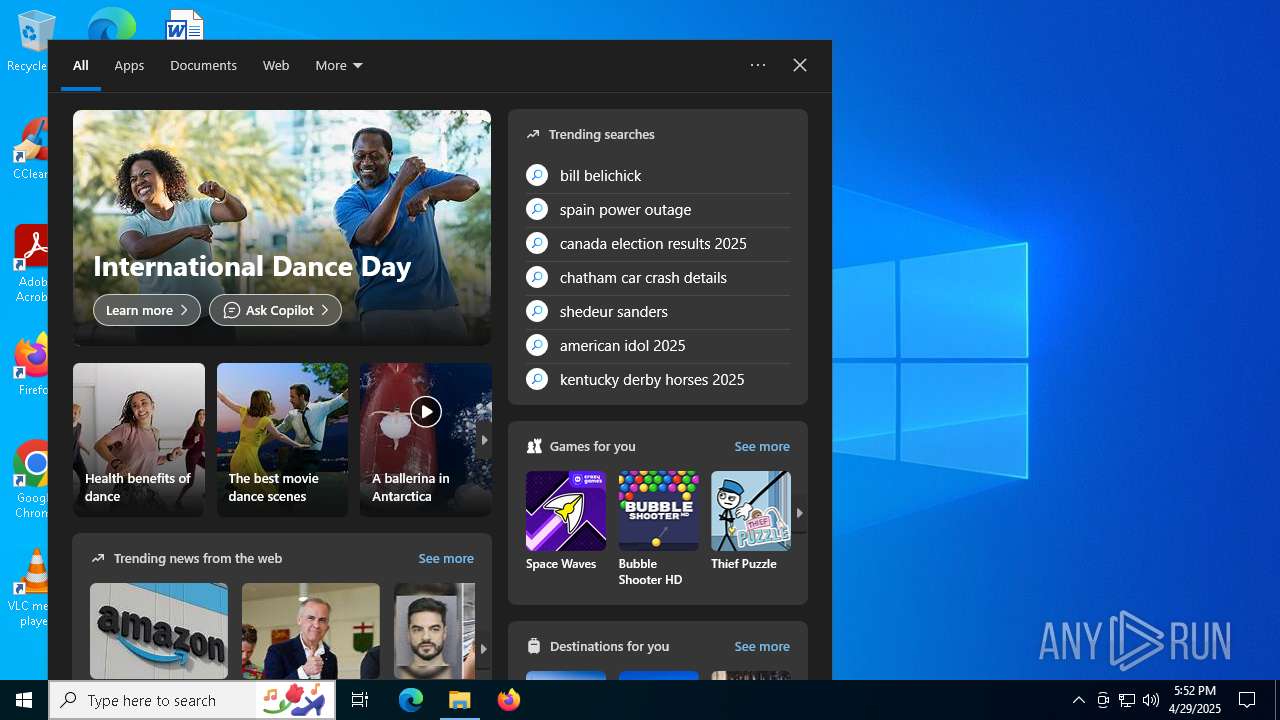Click the Ask Copilot button
Screen dimensions: 1280x720
(x=275, y=310)
